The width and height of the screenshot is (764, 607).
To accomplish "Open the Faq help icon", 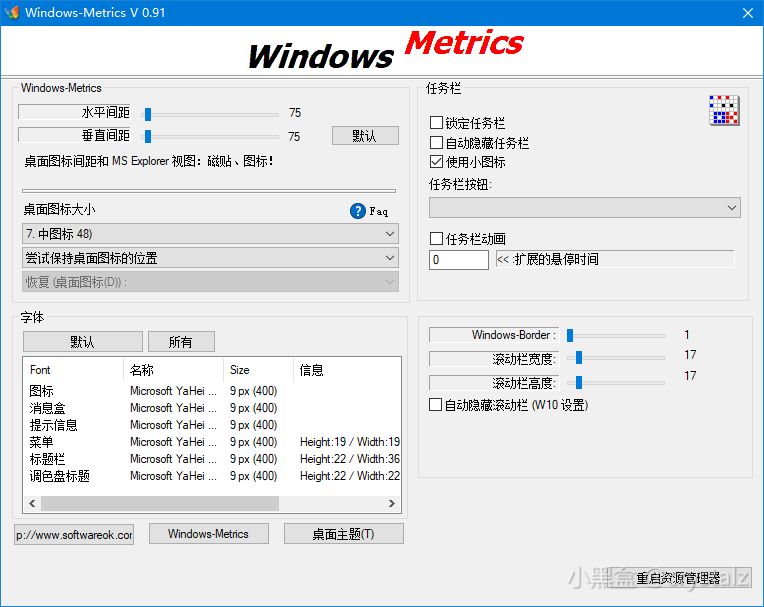I will [358, 210].
